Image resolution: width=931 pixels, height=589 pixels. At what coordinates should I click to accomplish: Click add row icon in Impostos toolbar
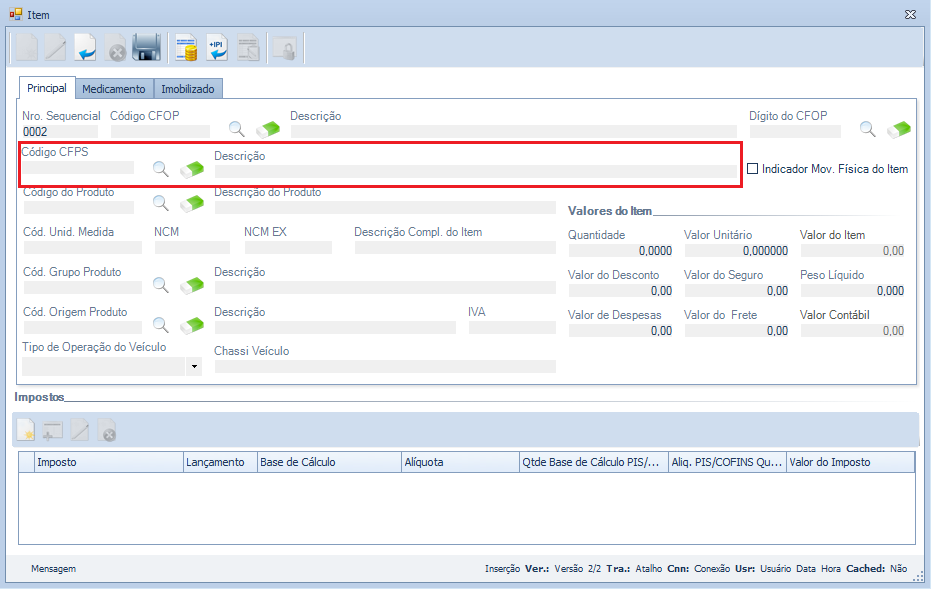coord(52,430)
